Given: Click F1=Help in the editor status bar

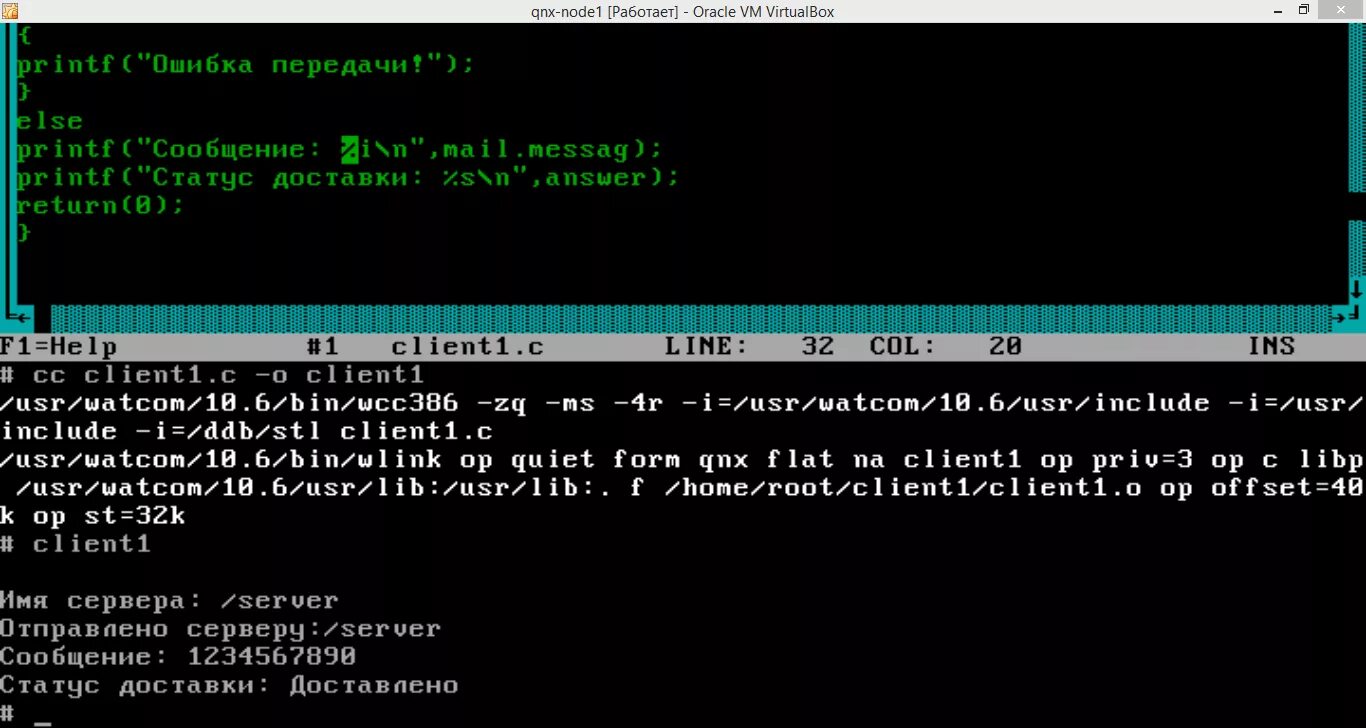Looking at the screenshot, I should tap(59, 347).
